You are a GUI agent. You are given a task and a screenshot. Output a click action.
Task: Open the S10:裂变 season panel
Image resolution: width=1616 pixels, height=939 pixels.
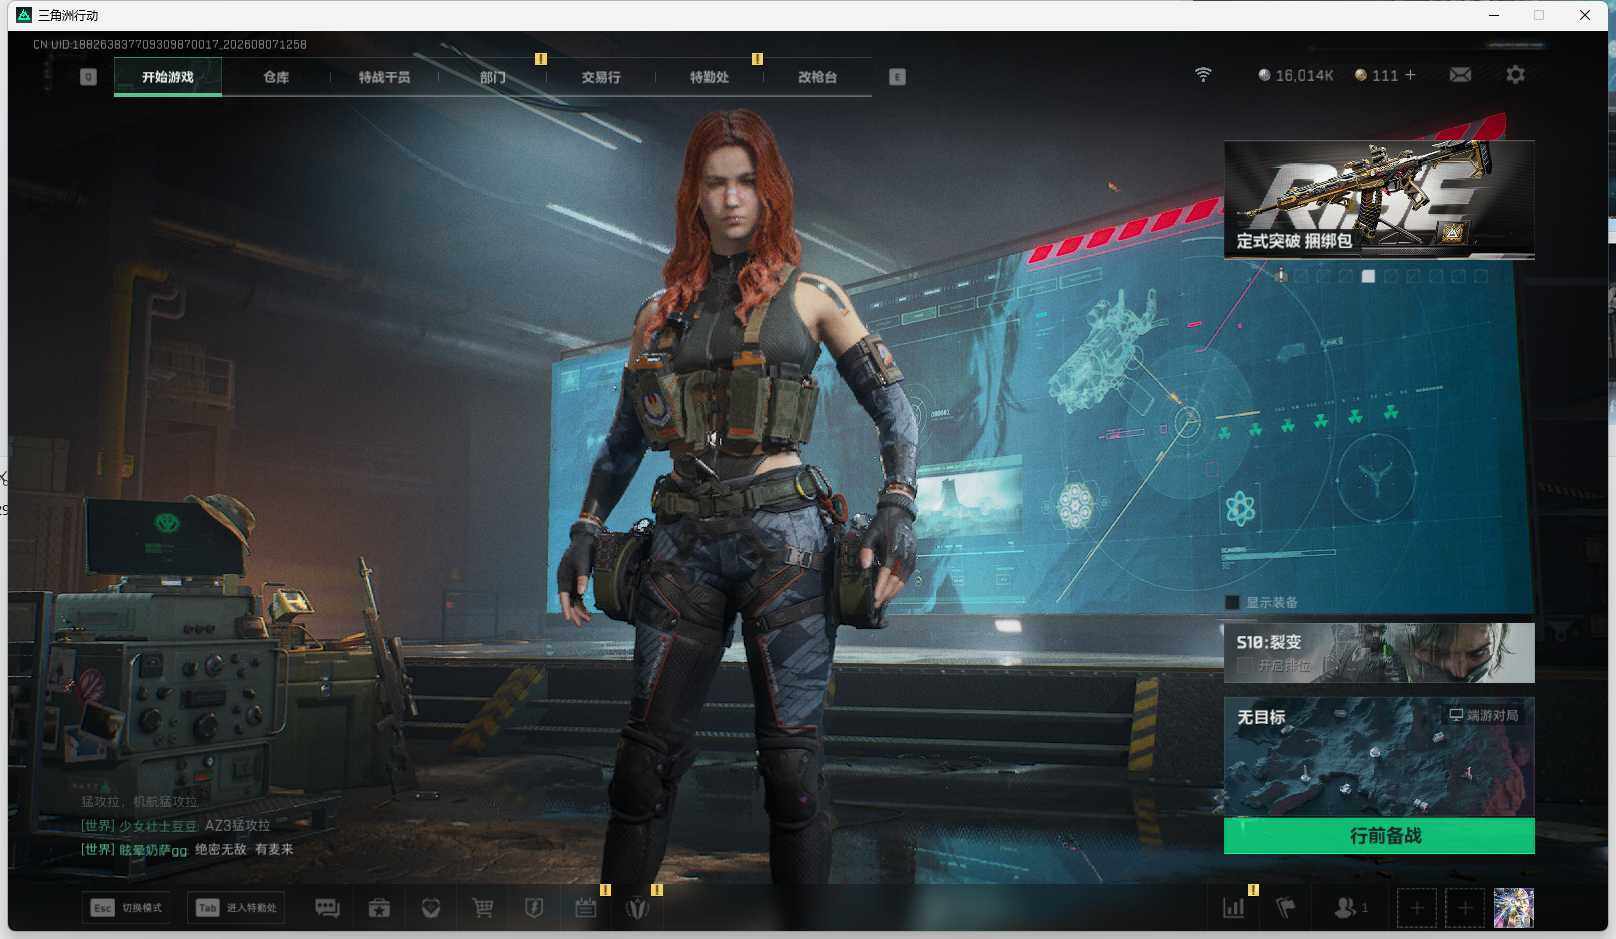pos(1379,653)
